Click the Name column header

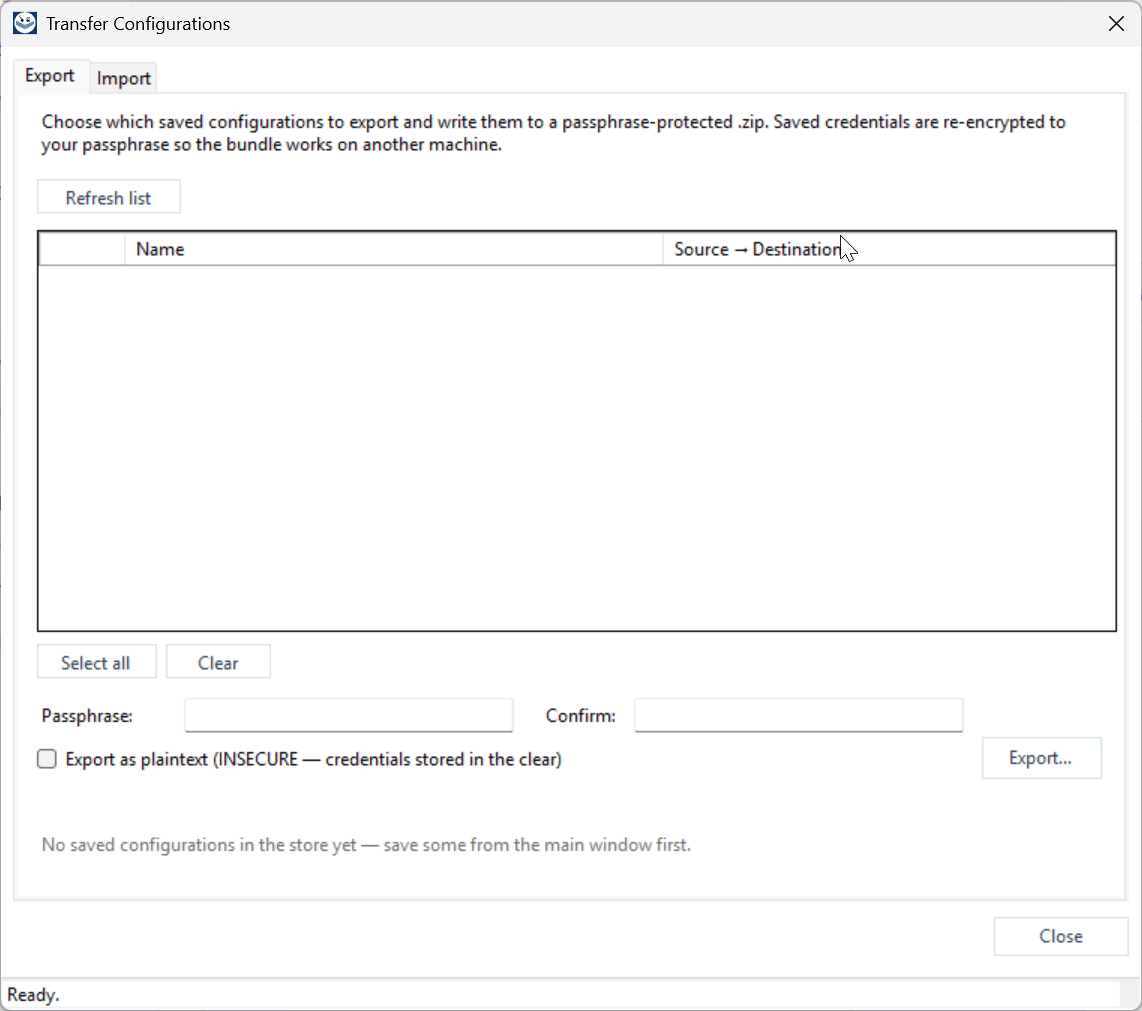click(x=394, y=249)
